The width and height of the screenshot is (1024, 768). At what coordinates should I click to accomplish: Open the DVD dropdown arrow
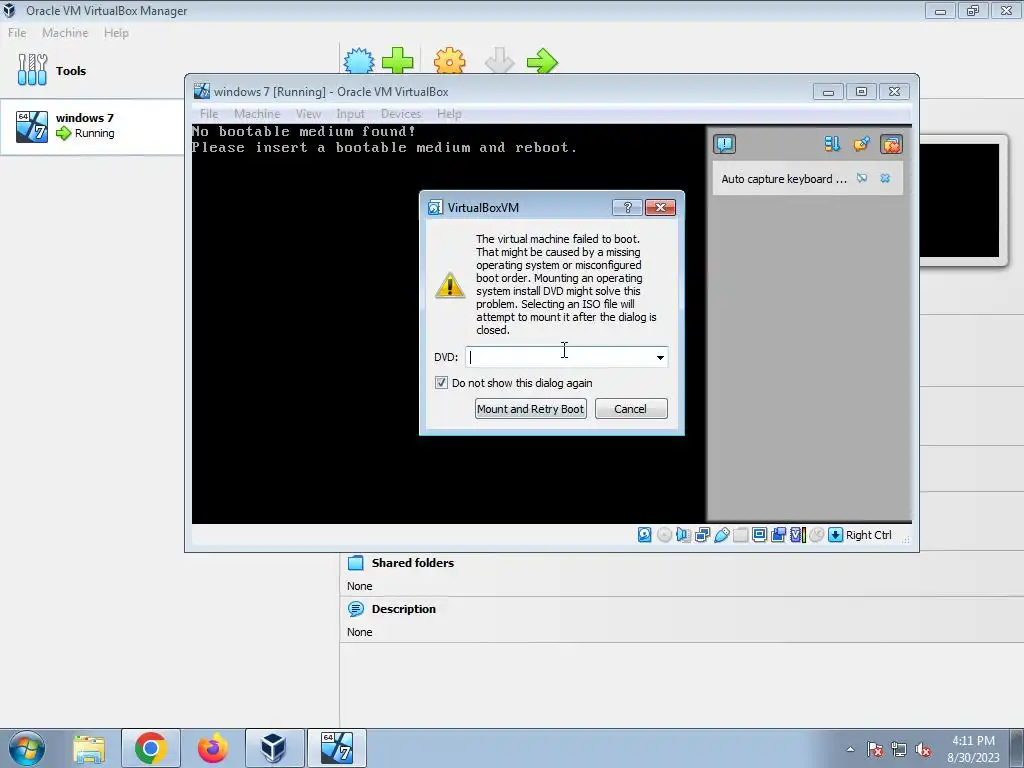[660, 357]
